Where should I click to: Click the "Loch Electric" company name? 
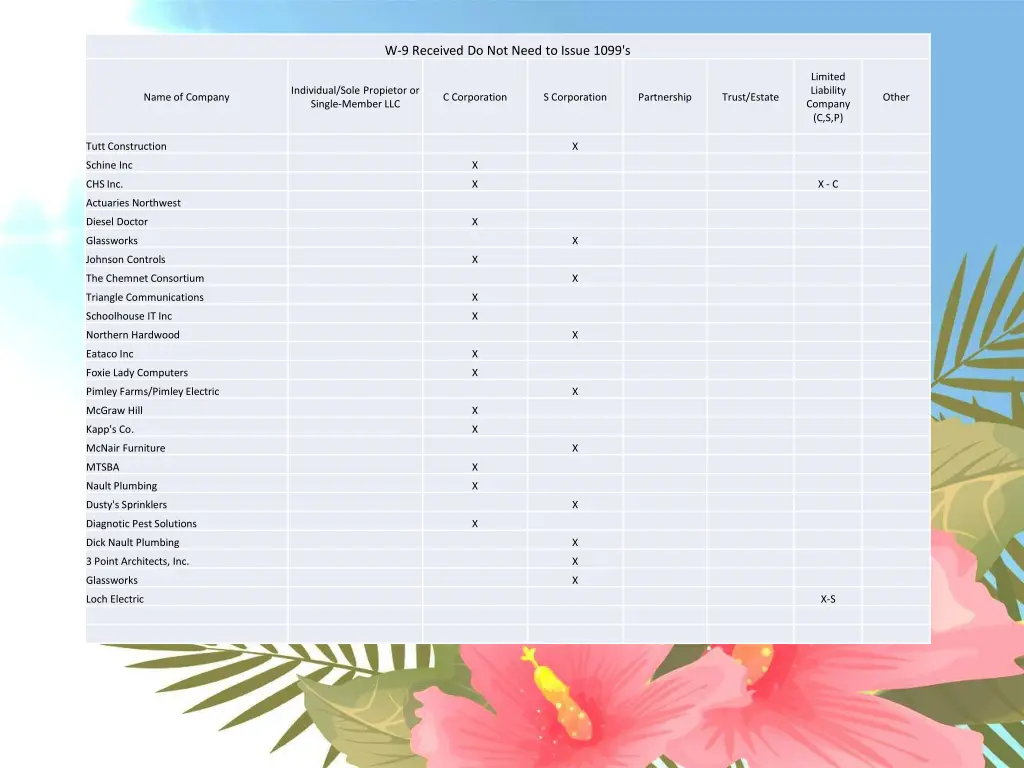point(115,600)
